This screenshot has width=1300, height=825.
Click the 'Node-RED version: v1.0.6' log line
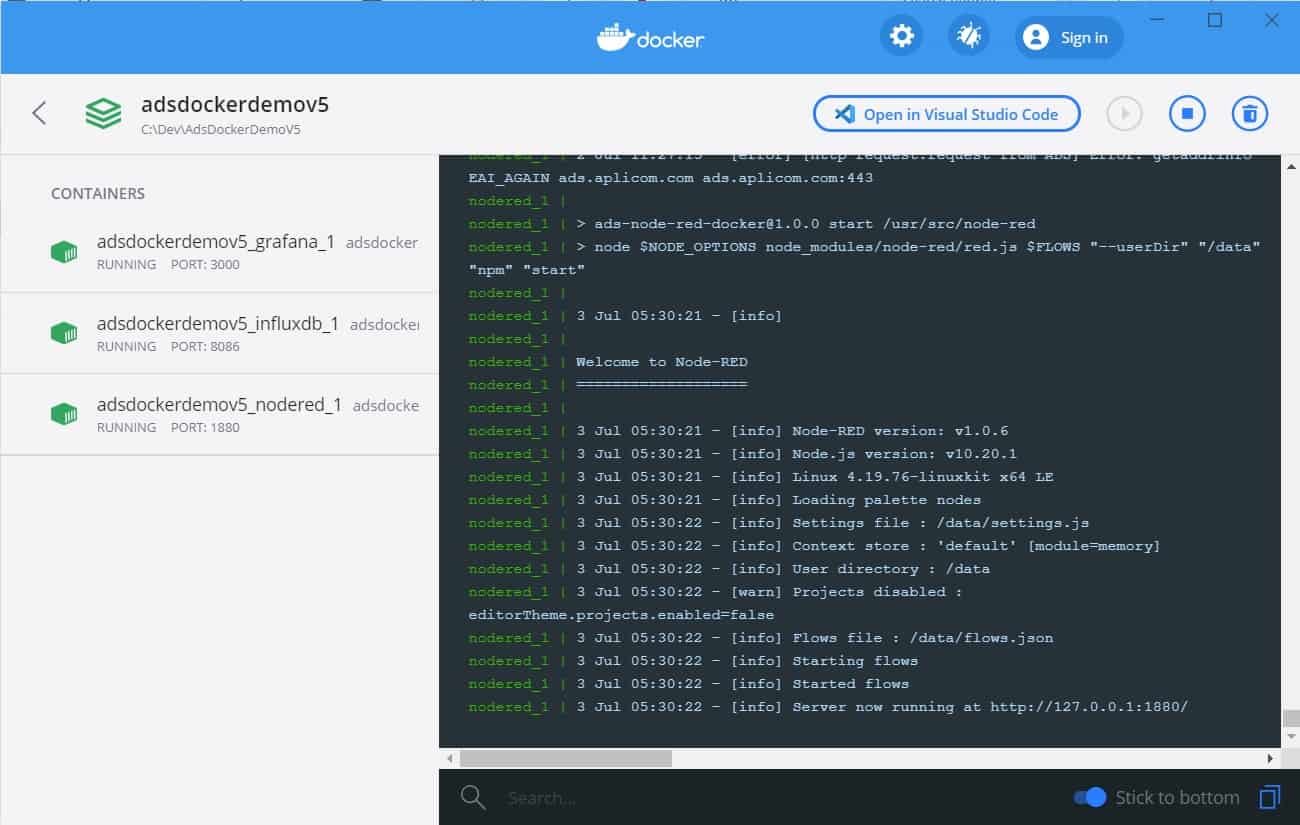point(739,431)
